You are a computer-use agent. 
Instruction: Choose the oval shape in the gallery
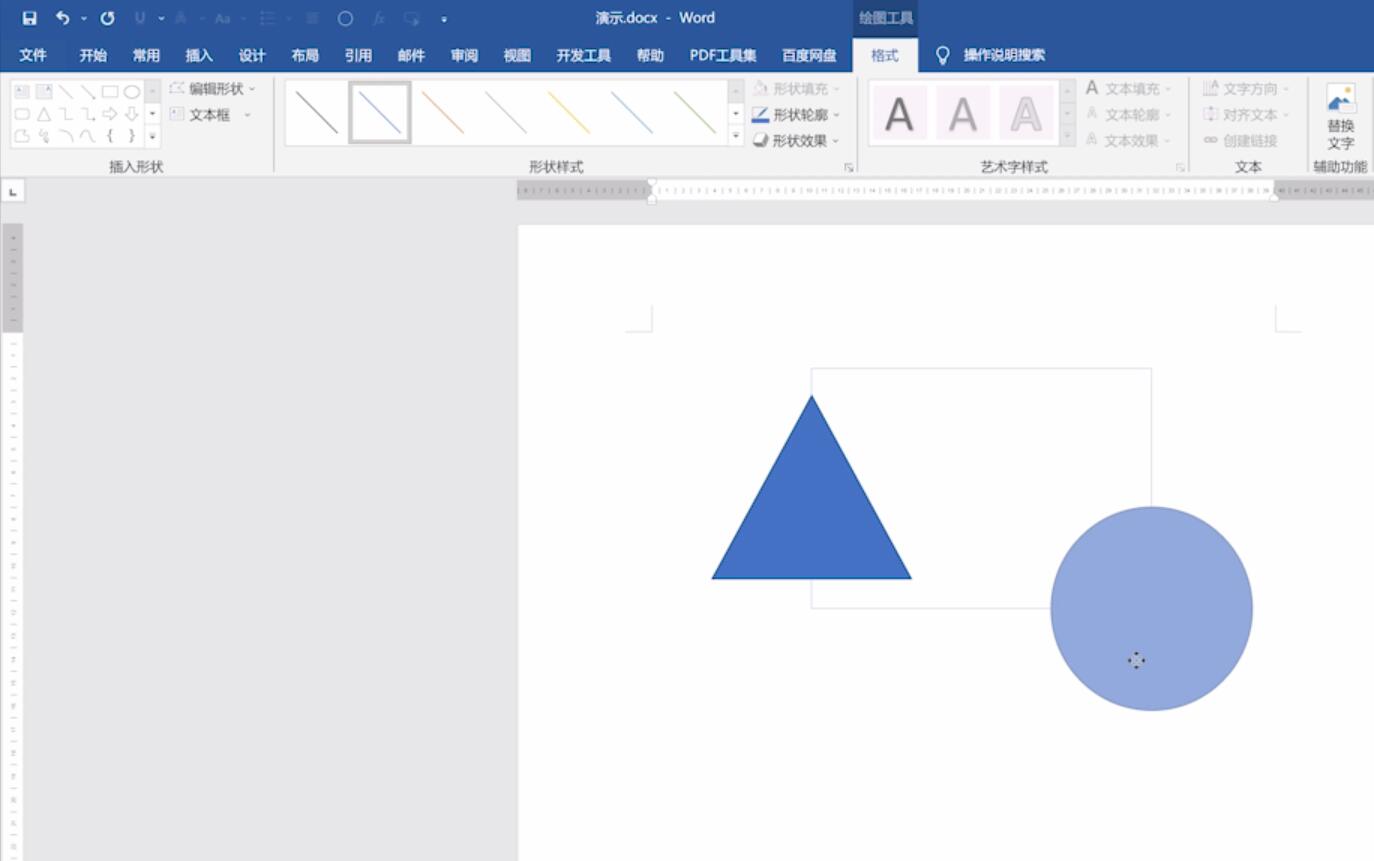[132, 91]
